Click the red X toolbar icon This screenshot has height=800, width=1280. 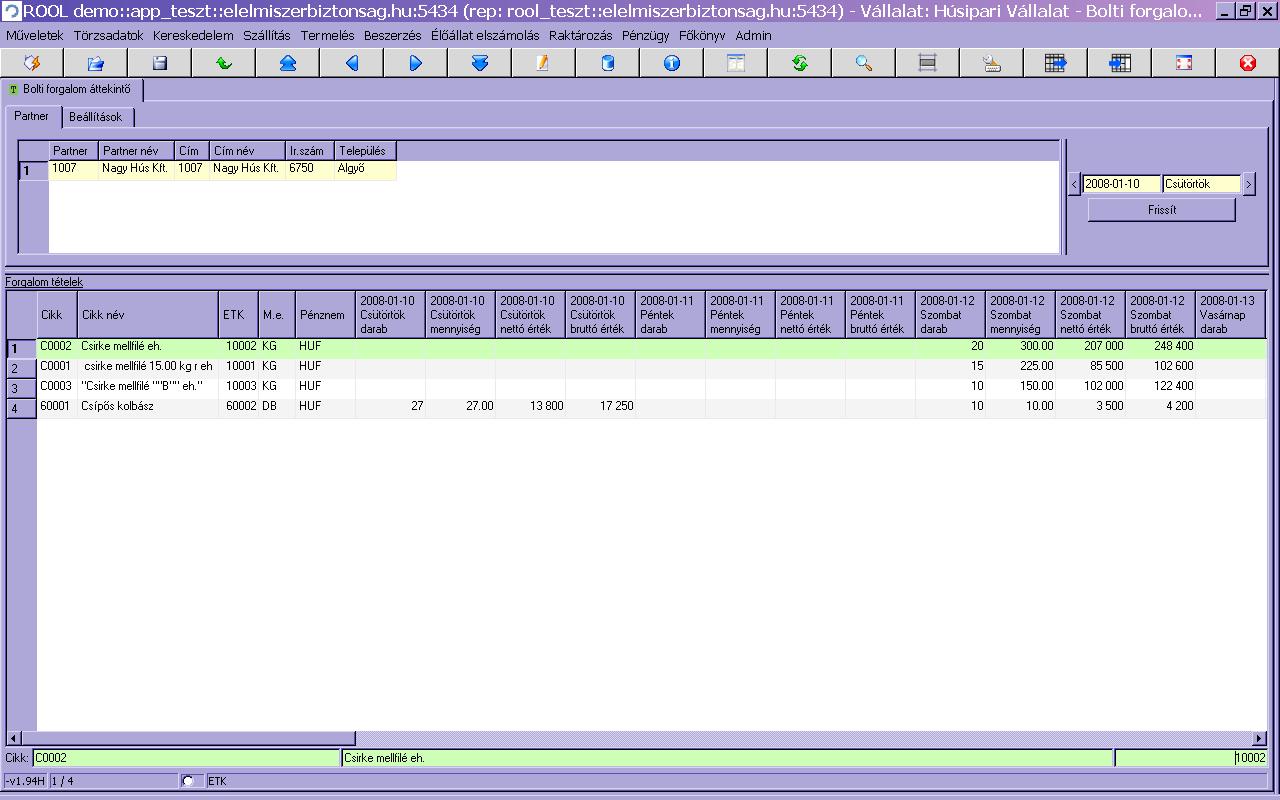(1247, 63)
